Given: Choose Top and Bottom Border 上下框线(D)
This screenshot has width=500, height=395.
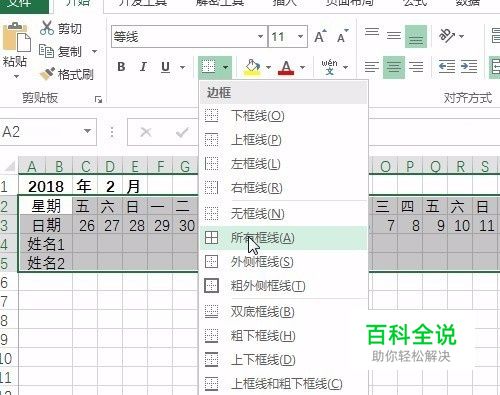Looking at the screenshot, I should tap(283, 360).
